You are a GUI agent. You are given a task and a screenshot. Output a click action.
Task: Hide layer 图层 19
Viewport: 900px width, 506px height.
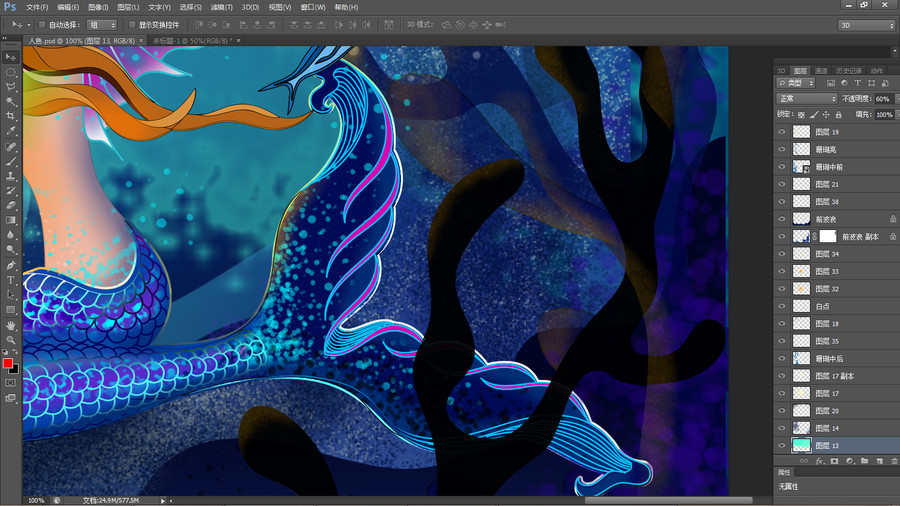782,132
